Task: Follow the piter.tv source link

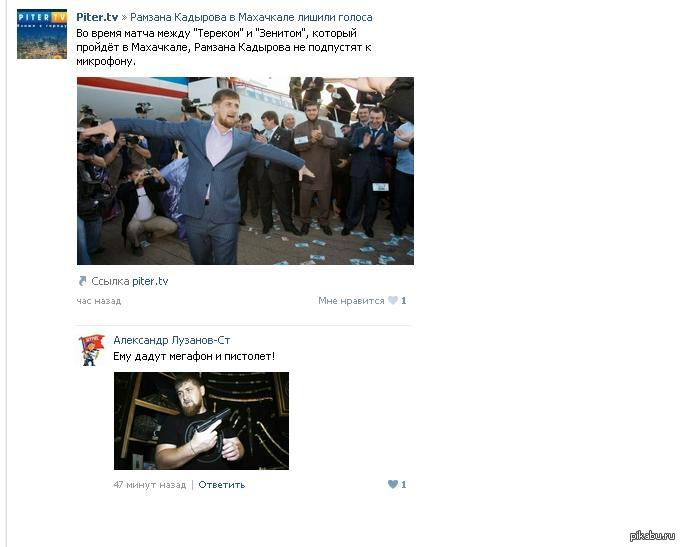Action: point(150,281)
